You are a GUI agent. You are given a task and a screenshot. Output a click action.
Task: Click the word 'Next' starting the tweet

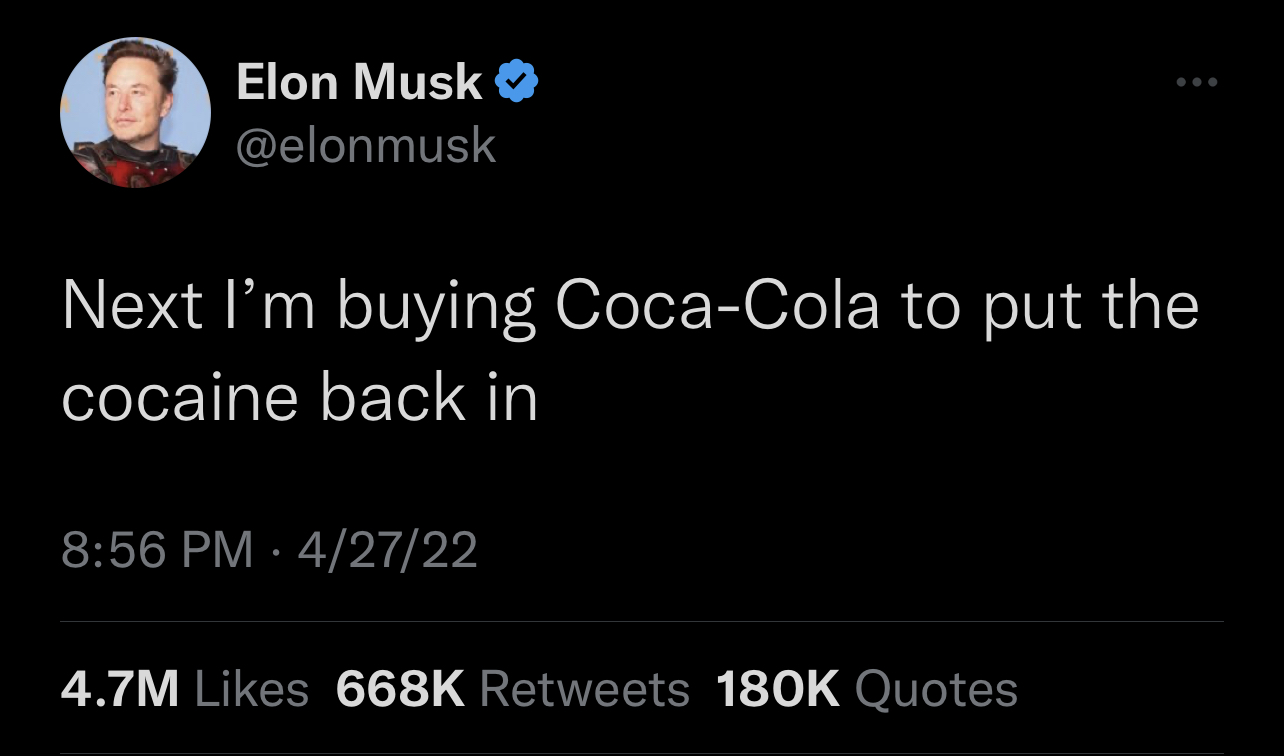(x=133, y=306)
